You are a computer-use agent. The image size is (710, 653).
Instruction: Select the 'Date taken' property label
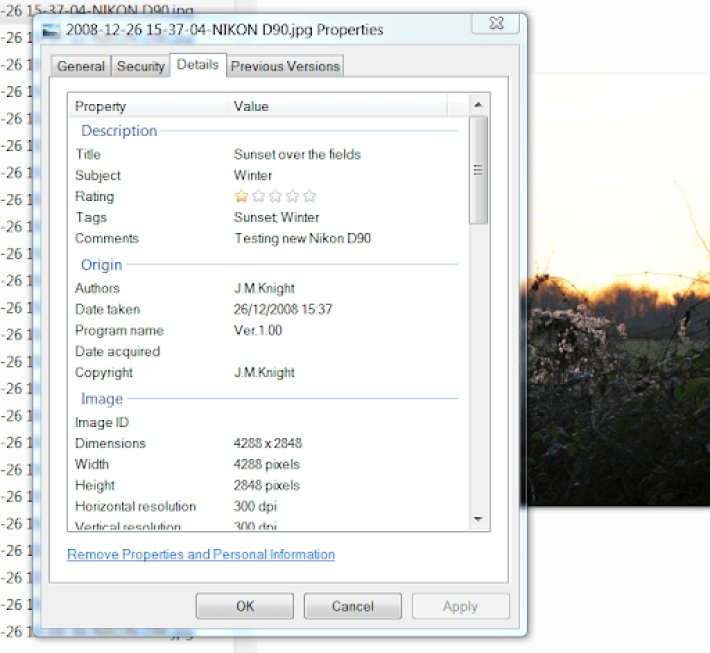point(108,309)
